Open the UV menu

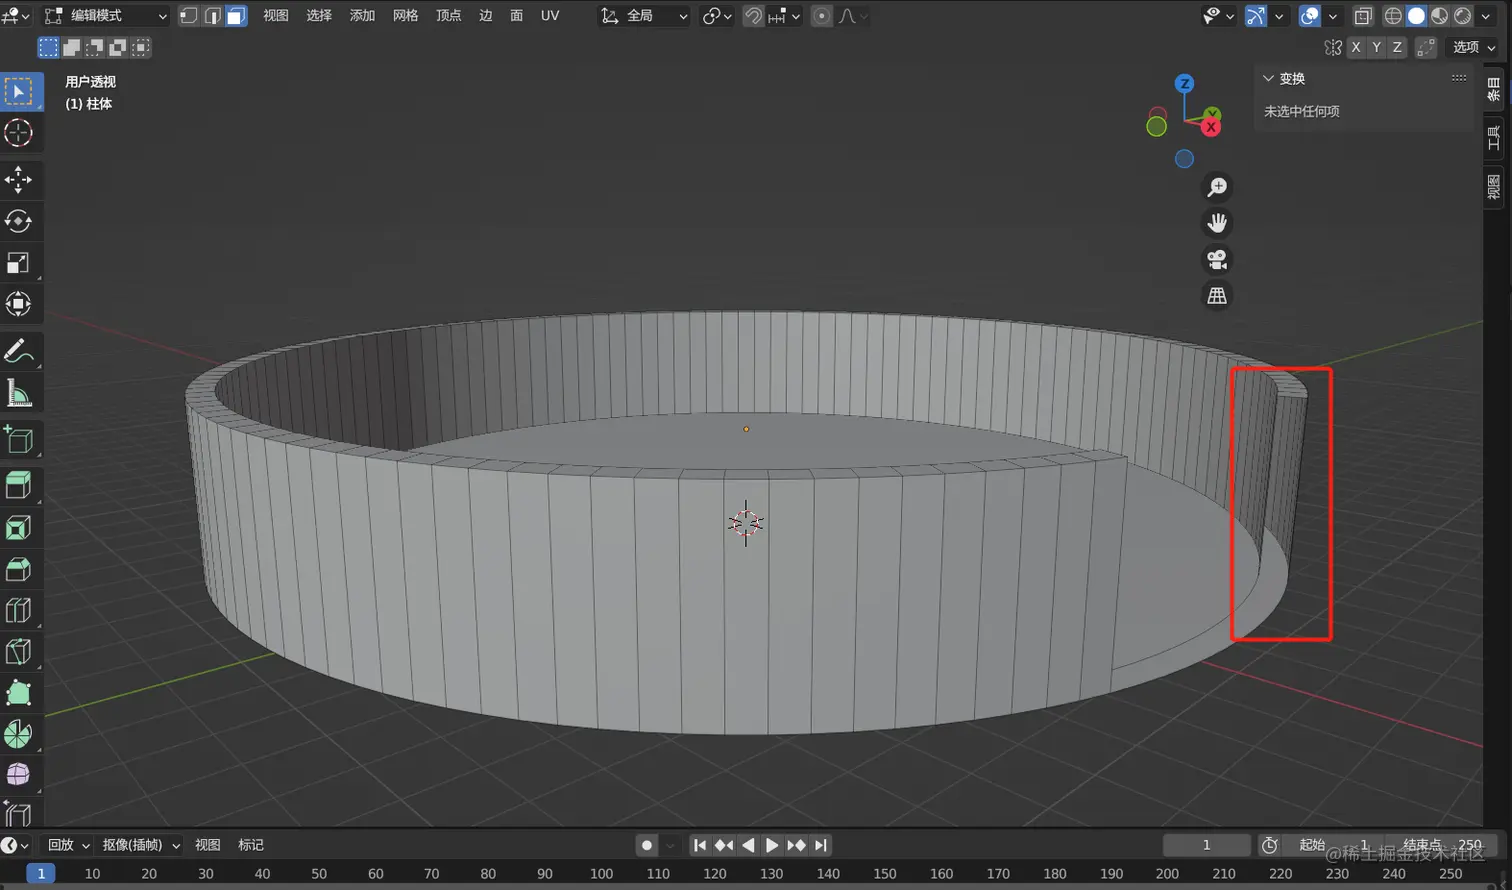550,15
